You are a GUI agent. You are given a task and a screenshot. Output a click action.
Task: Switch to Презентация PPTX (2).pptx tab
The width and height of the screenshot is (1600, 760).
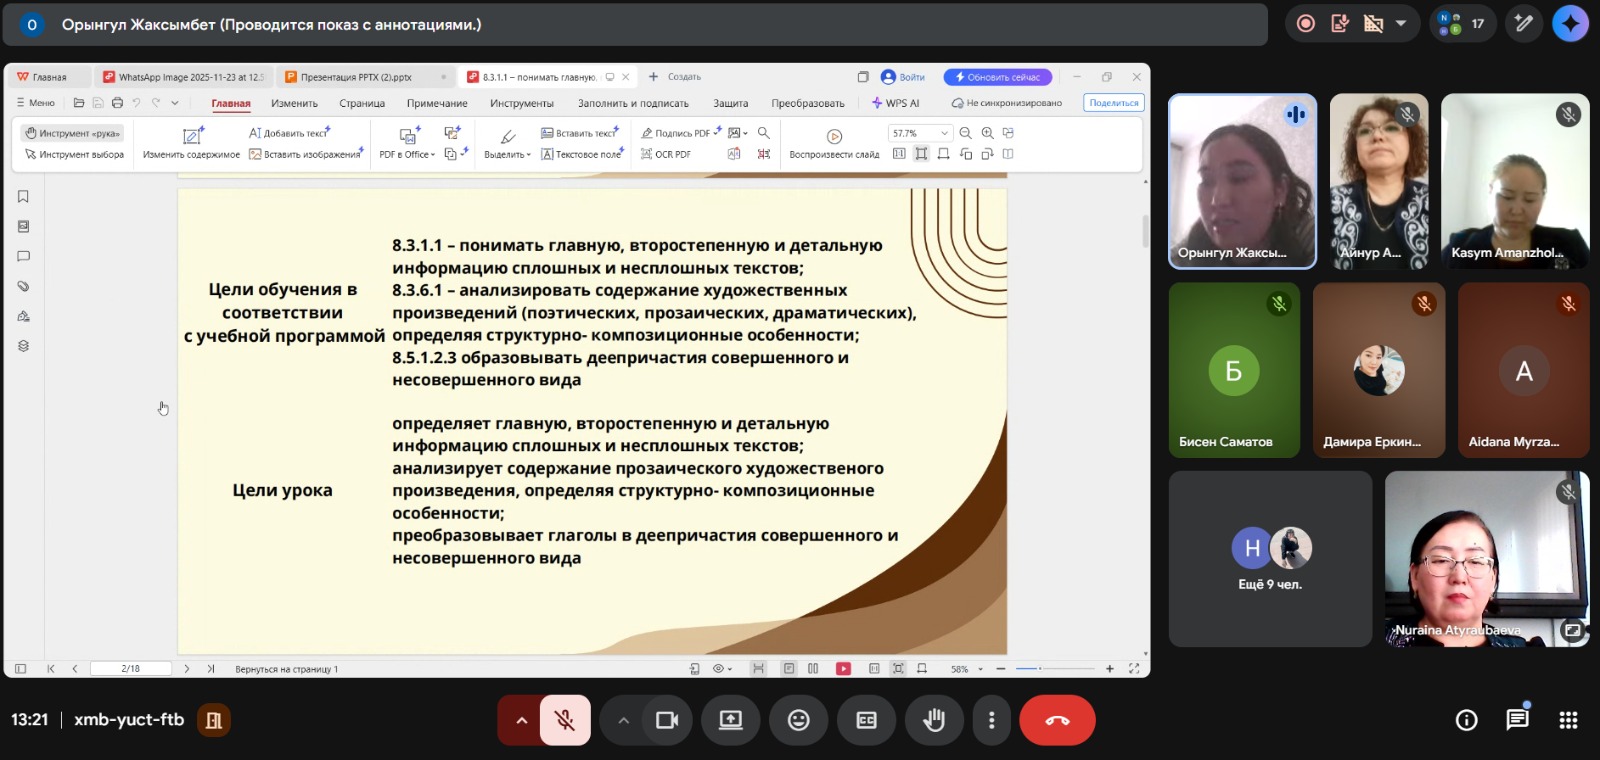(x=357, y=77)
